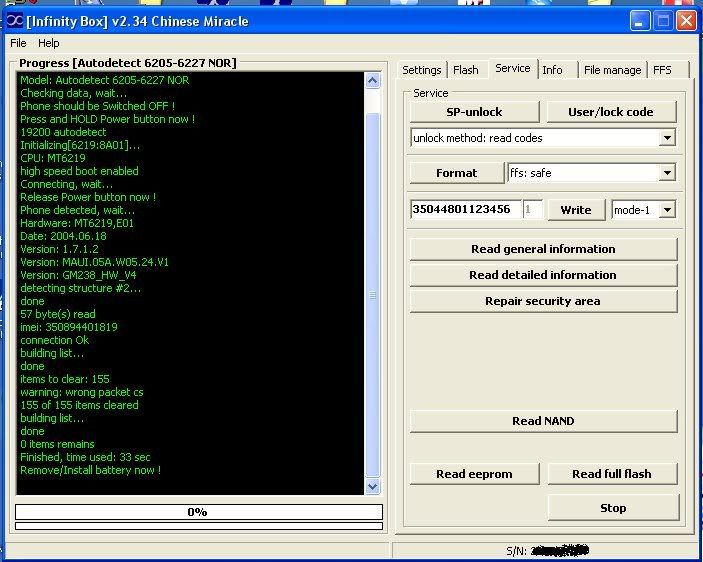Click Read detailed information button
The image size is (703, 562).
pos(543,275)
